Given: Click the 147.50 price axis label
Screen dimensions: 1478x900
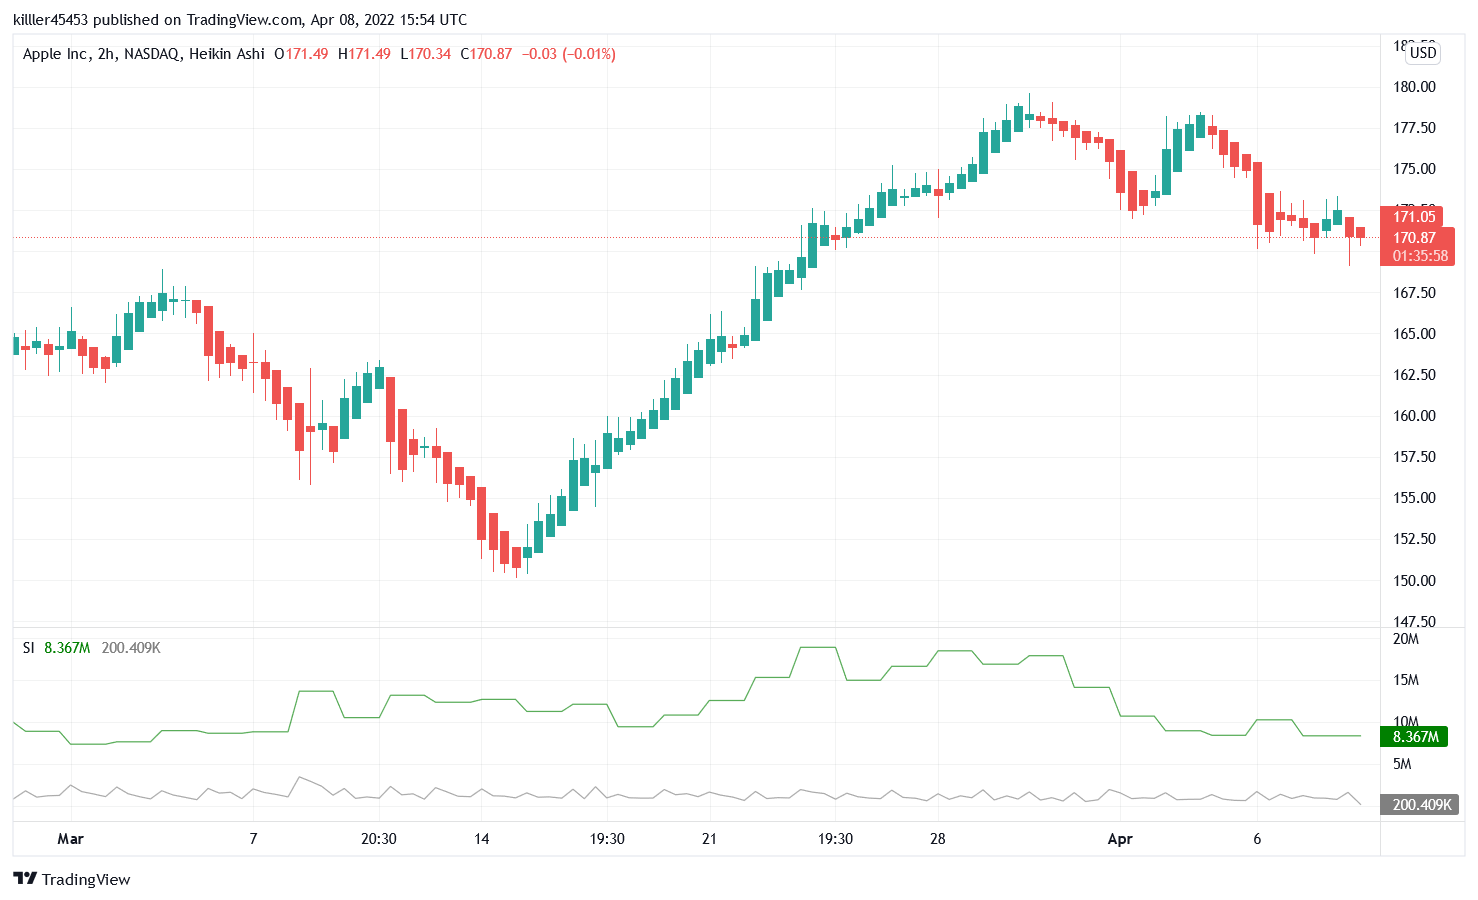Looking at the screenshot, I should pyautogui.click(x=1414, y=622).
